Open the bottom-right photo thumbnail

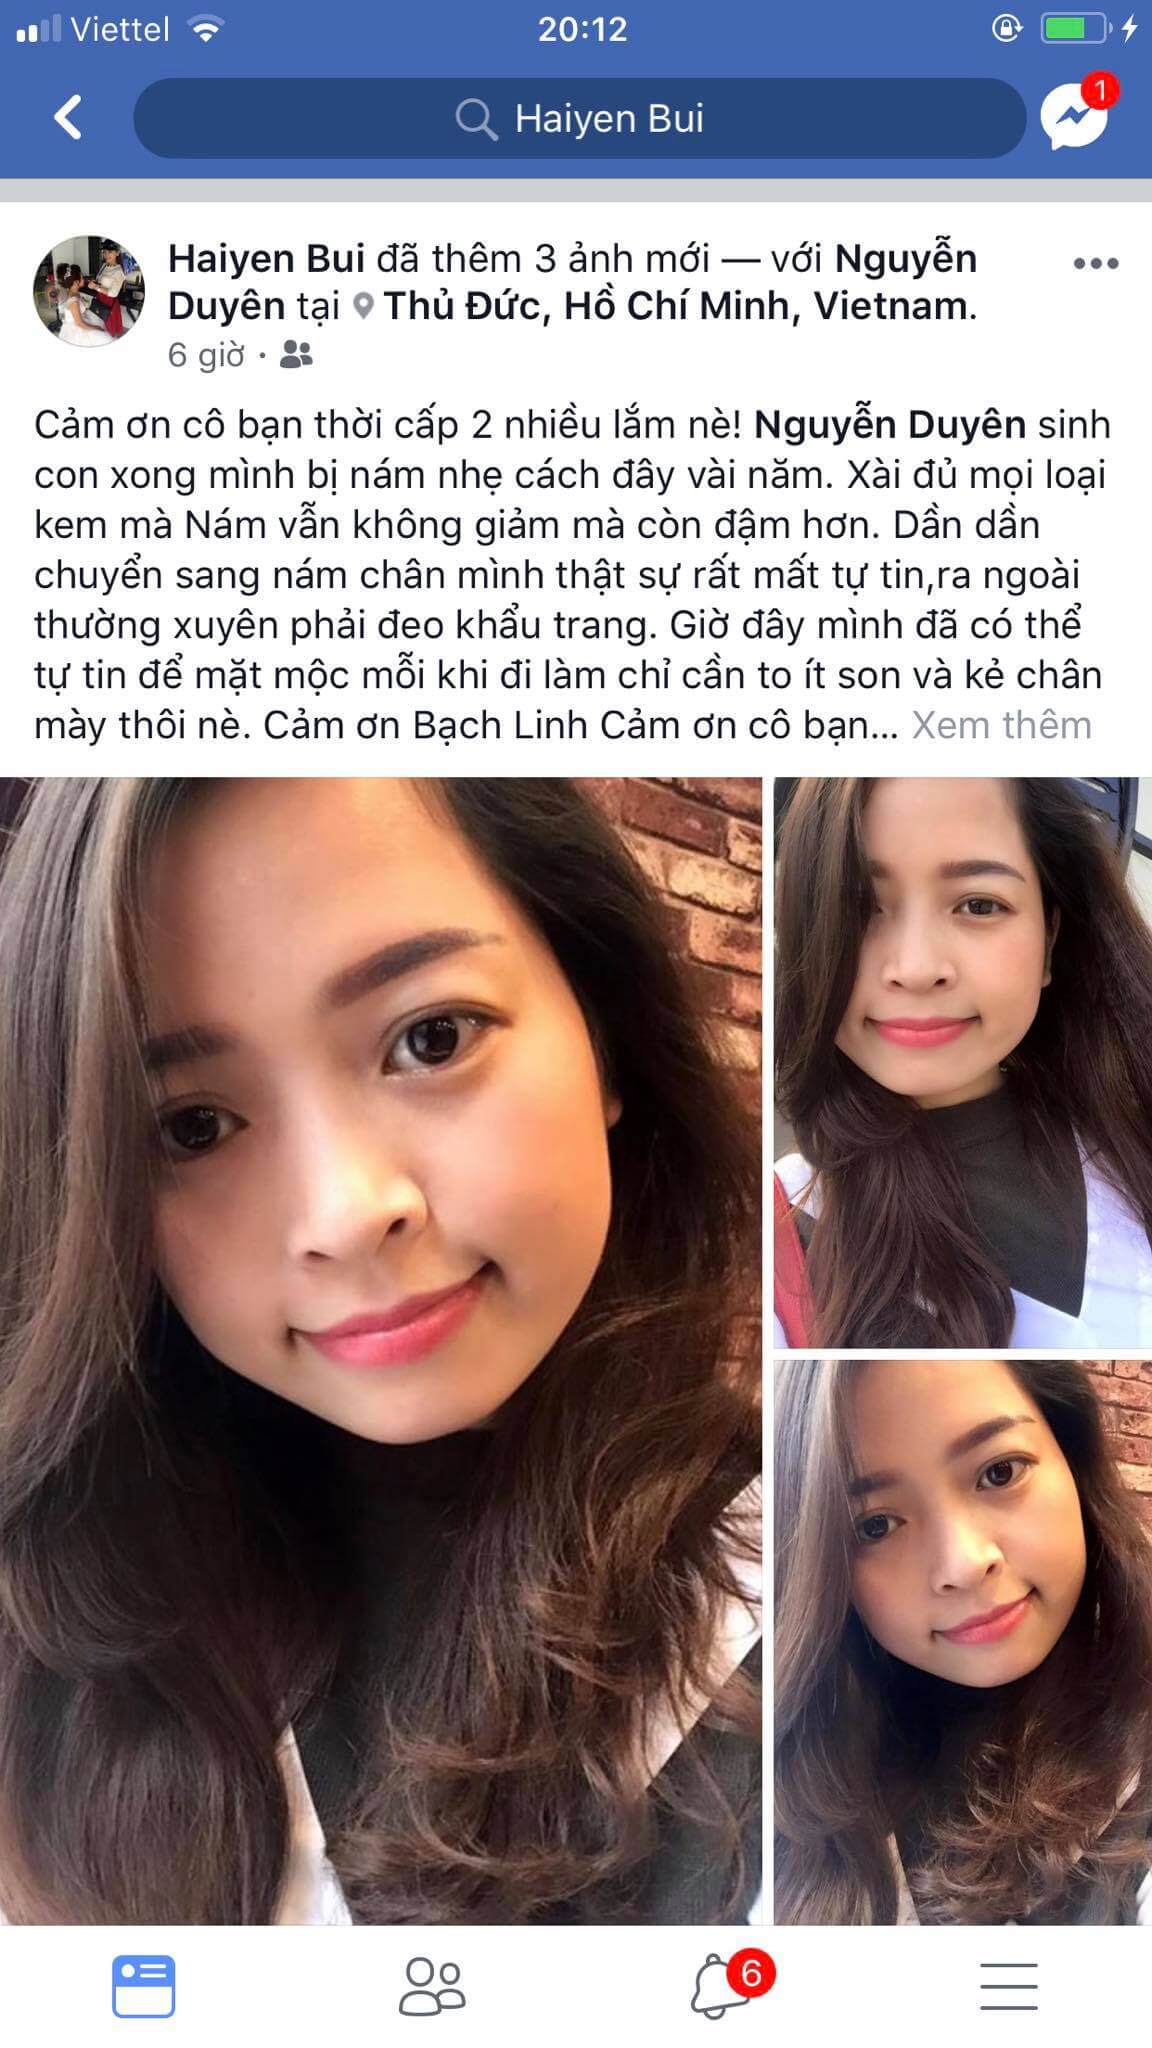tap(963, 1642)
